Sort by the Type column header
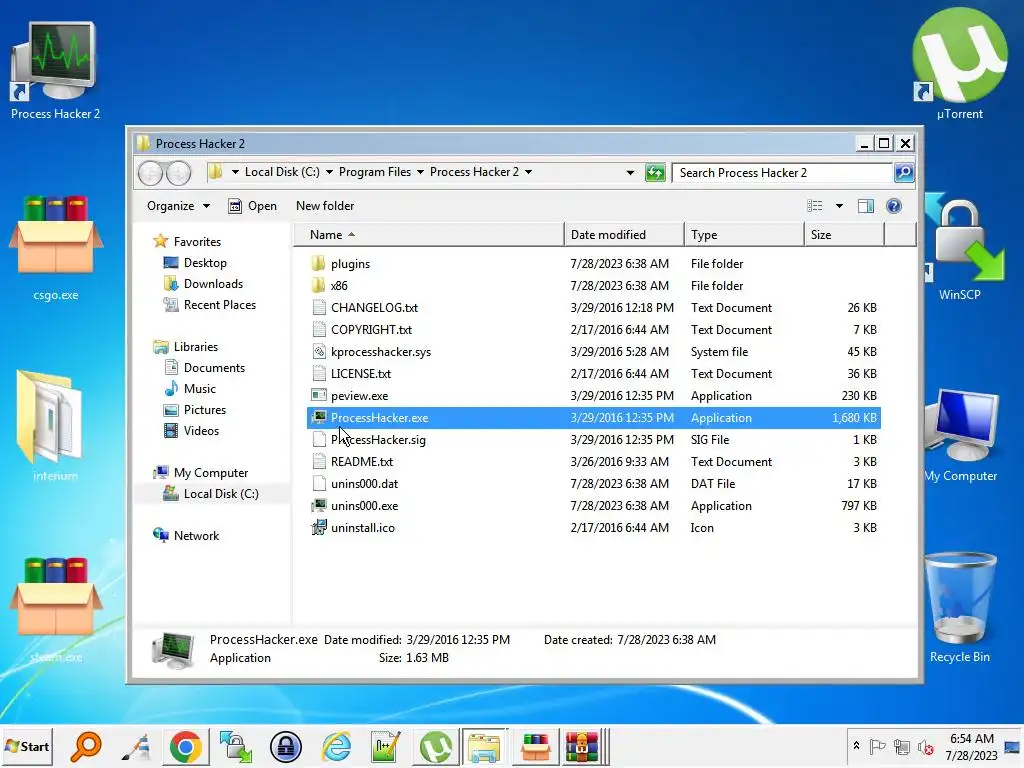The height and width of the screenshot is (768, 1024). pyautogui.click(x=744, y=235)
